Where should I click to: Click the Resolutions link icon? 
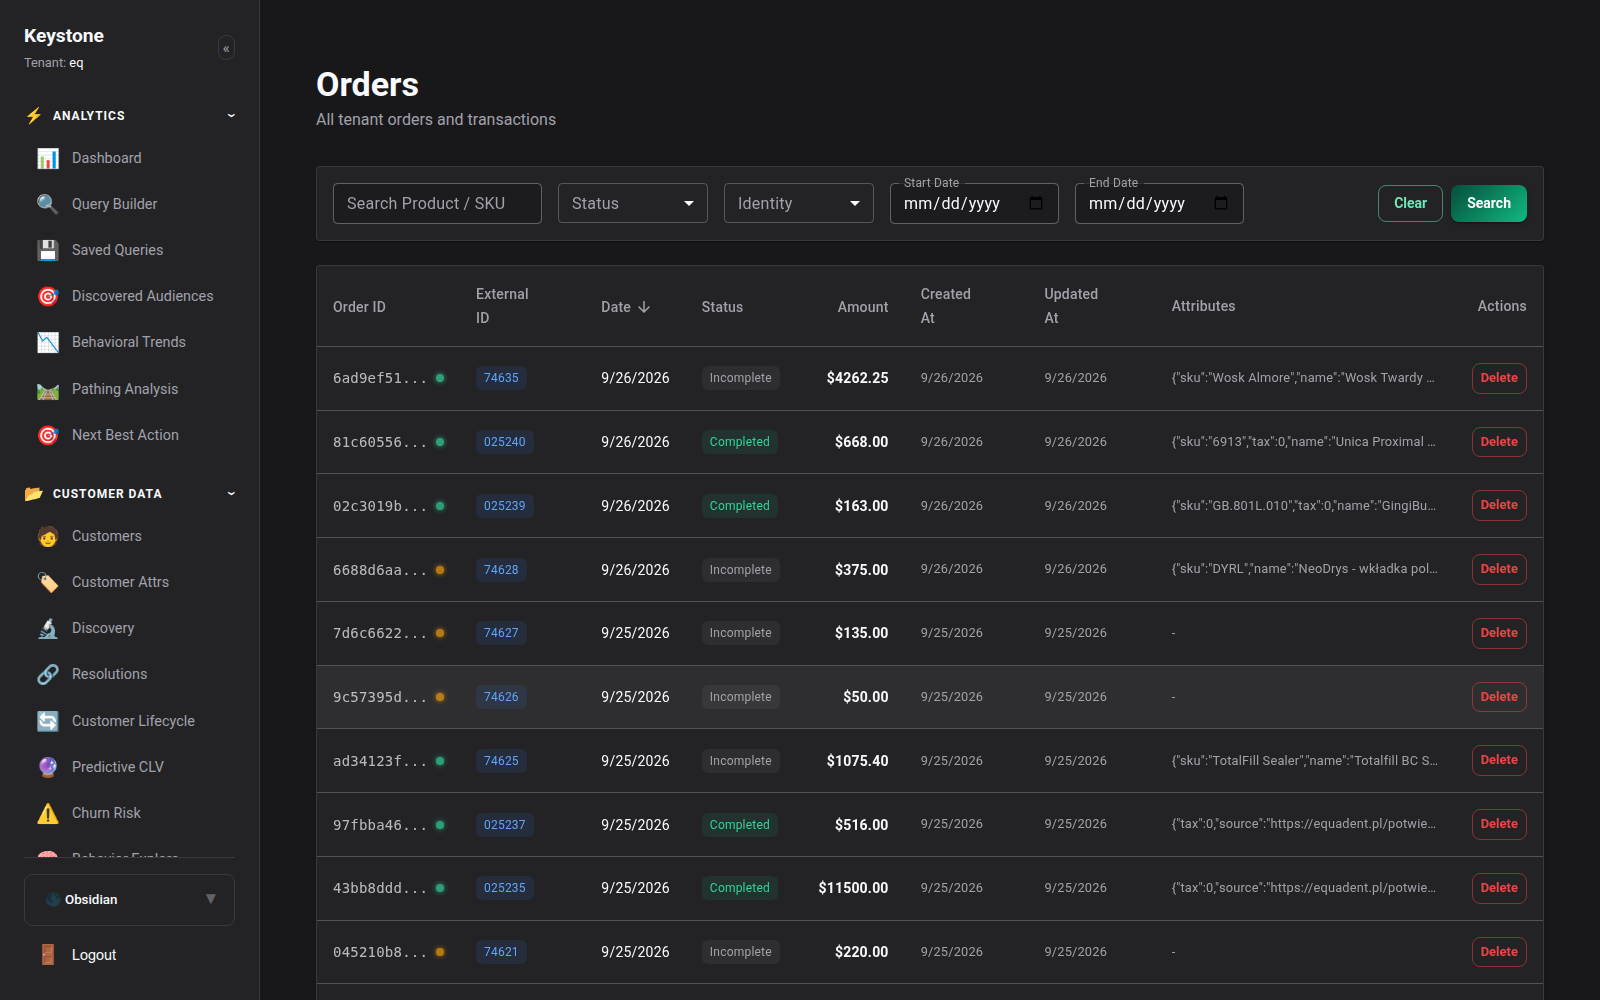[48, 674]
